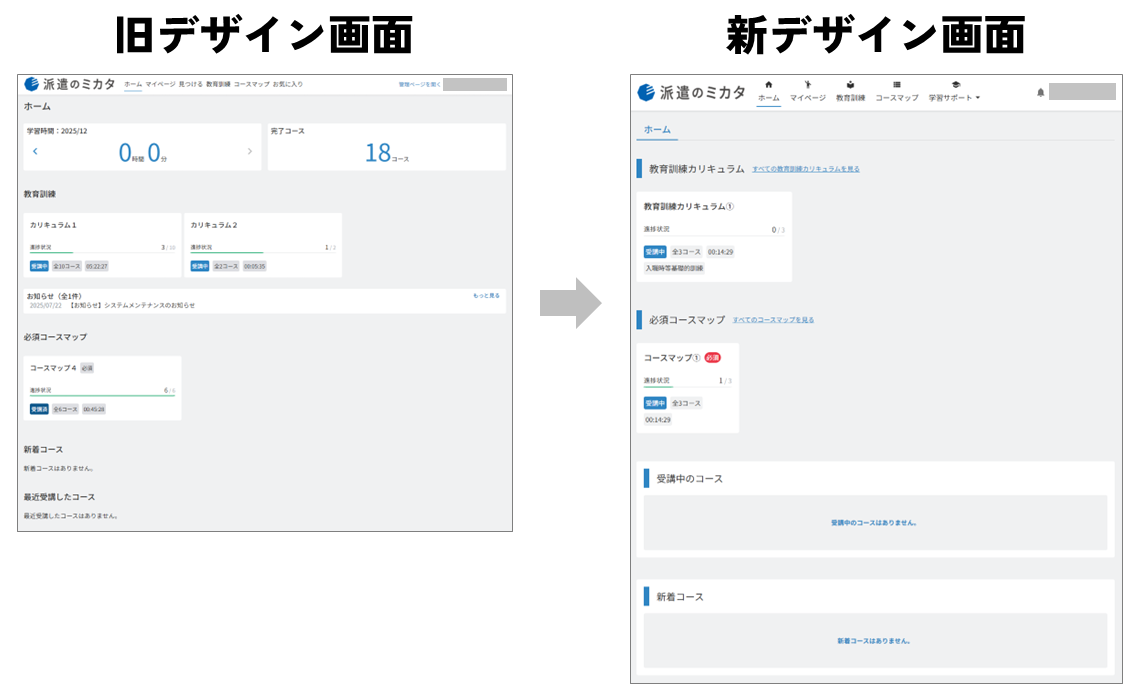
Task: Click new design greyed user name box
Action: 1082,91
